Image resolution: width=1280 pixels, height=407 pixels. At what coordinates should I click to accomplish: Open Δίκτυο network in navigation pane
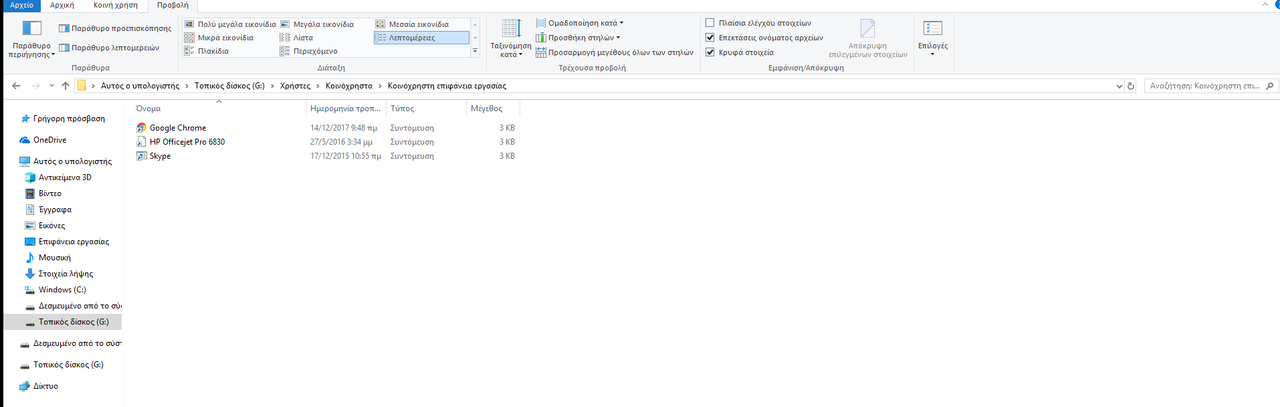[39, 385]
